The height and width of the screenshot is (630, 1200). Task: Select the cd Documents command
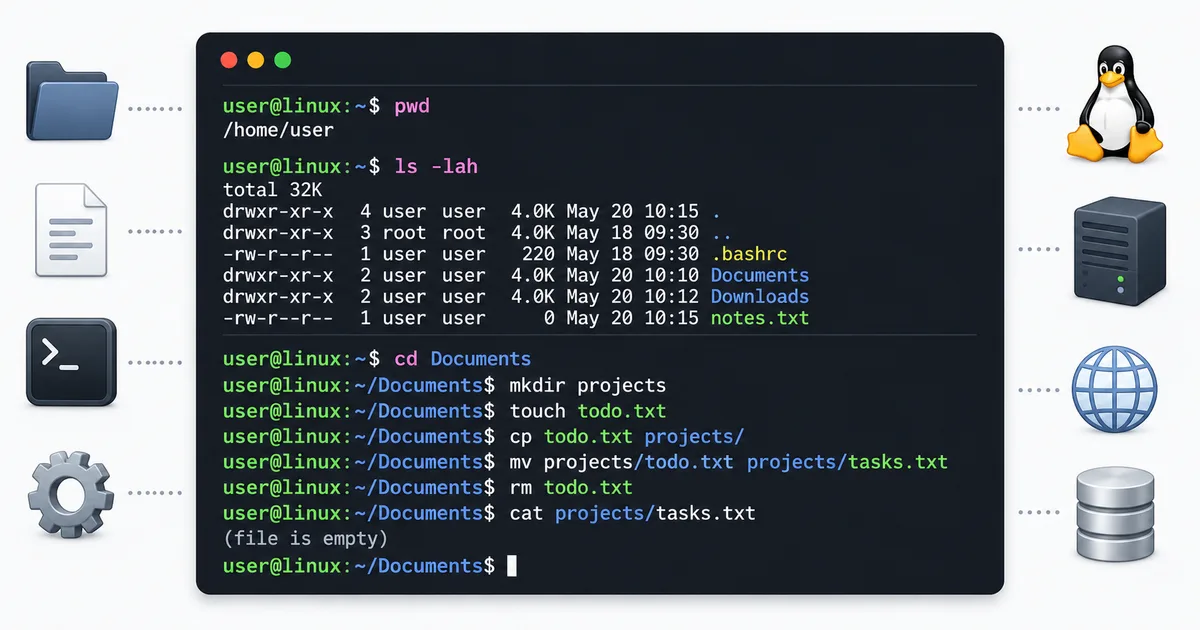(463, 359)
